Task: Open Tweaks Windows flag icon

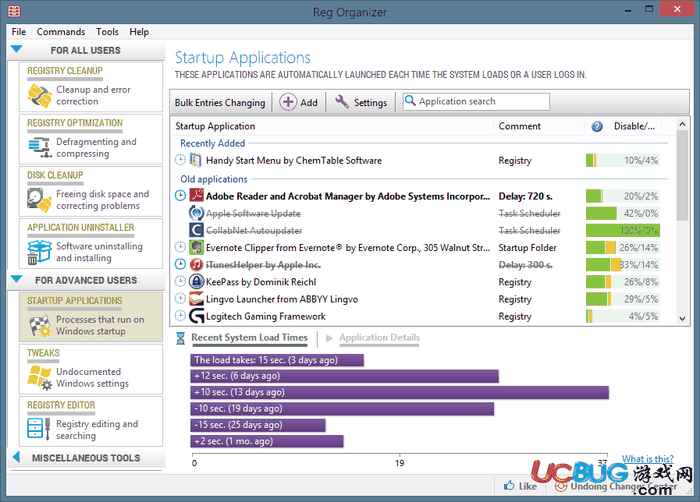Action: tap(40, 377)
